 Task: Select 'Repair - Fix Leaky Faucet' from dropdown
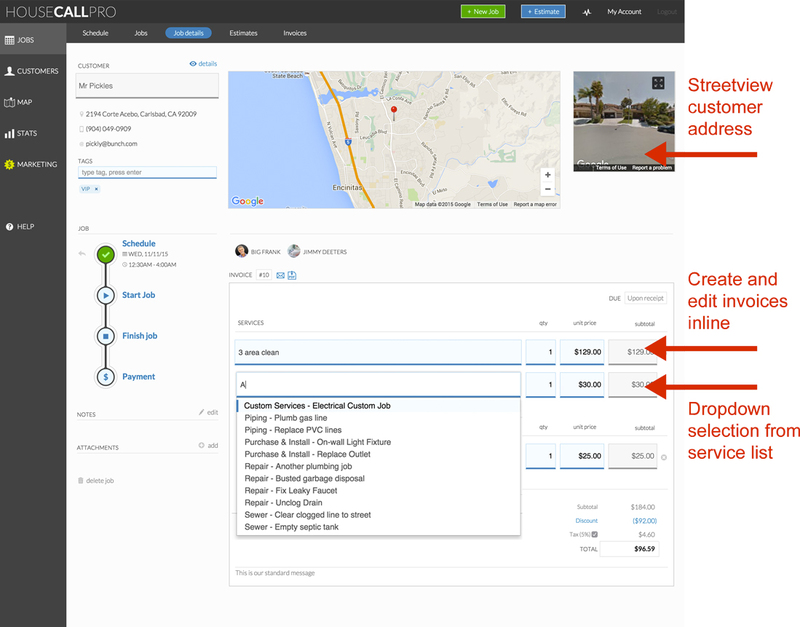tap(291, 490)
